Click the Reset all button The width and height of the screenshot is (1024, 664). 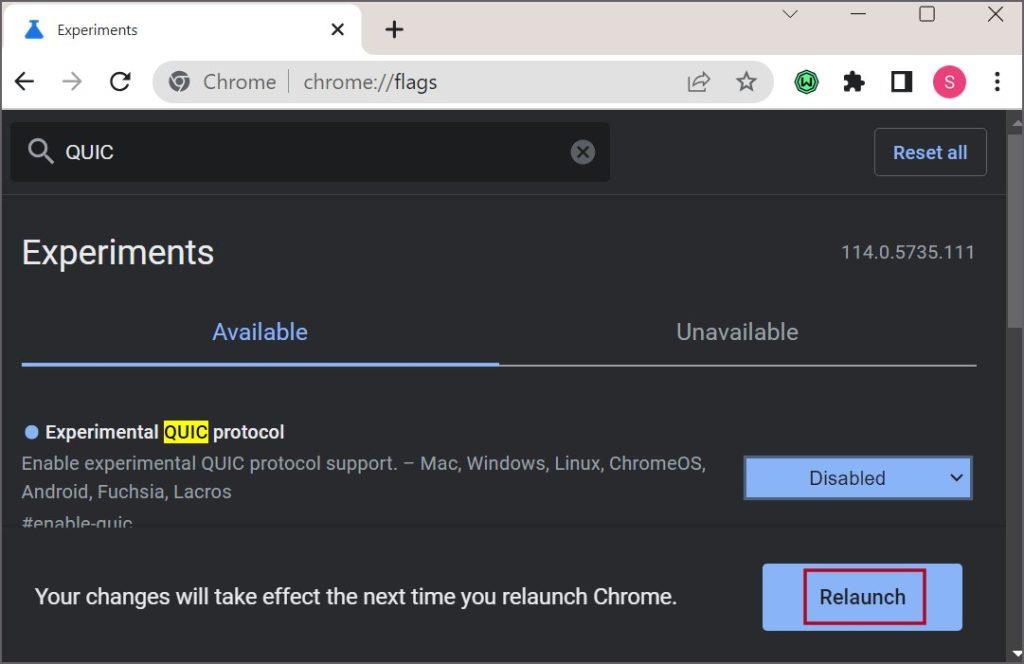coord(930,152)
